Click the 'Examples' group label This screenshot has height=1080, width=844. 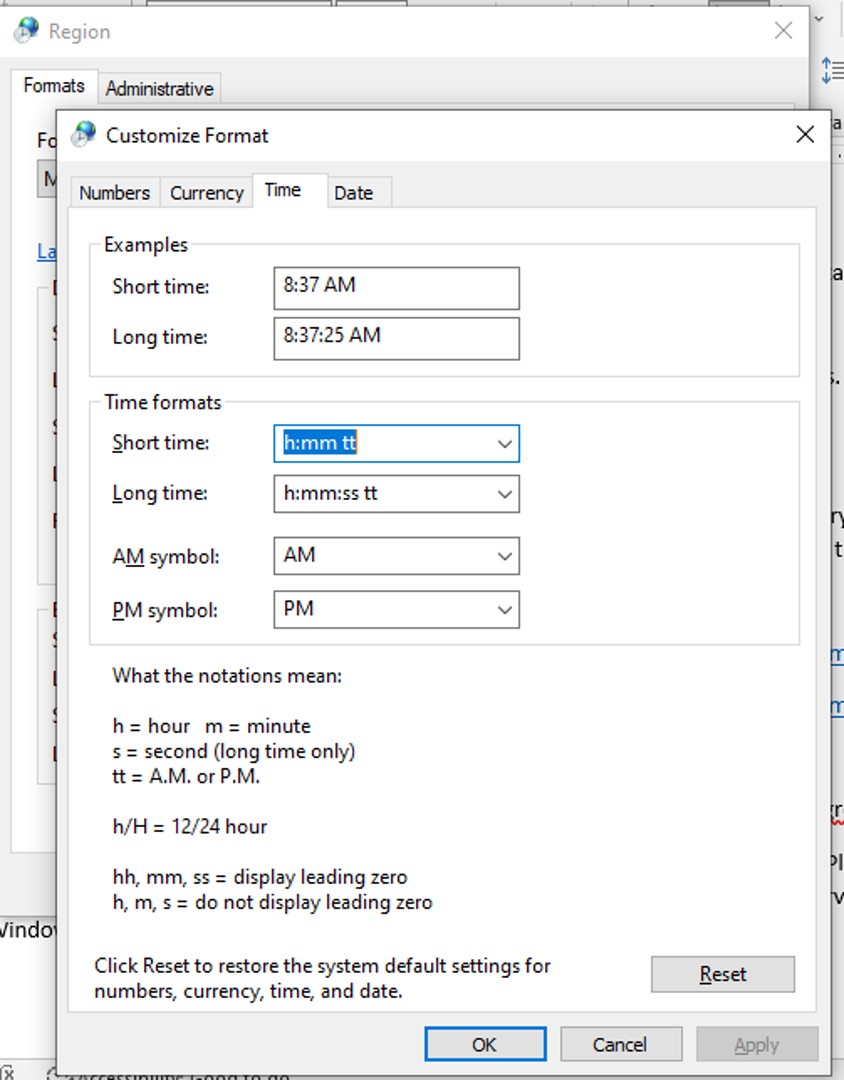click(x=145, y=245)
